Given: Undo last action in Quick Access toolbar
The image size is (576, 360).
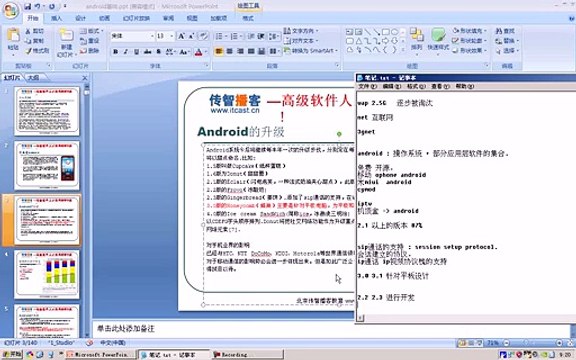Looking at the screenshot, I should (x=37, y=6).
